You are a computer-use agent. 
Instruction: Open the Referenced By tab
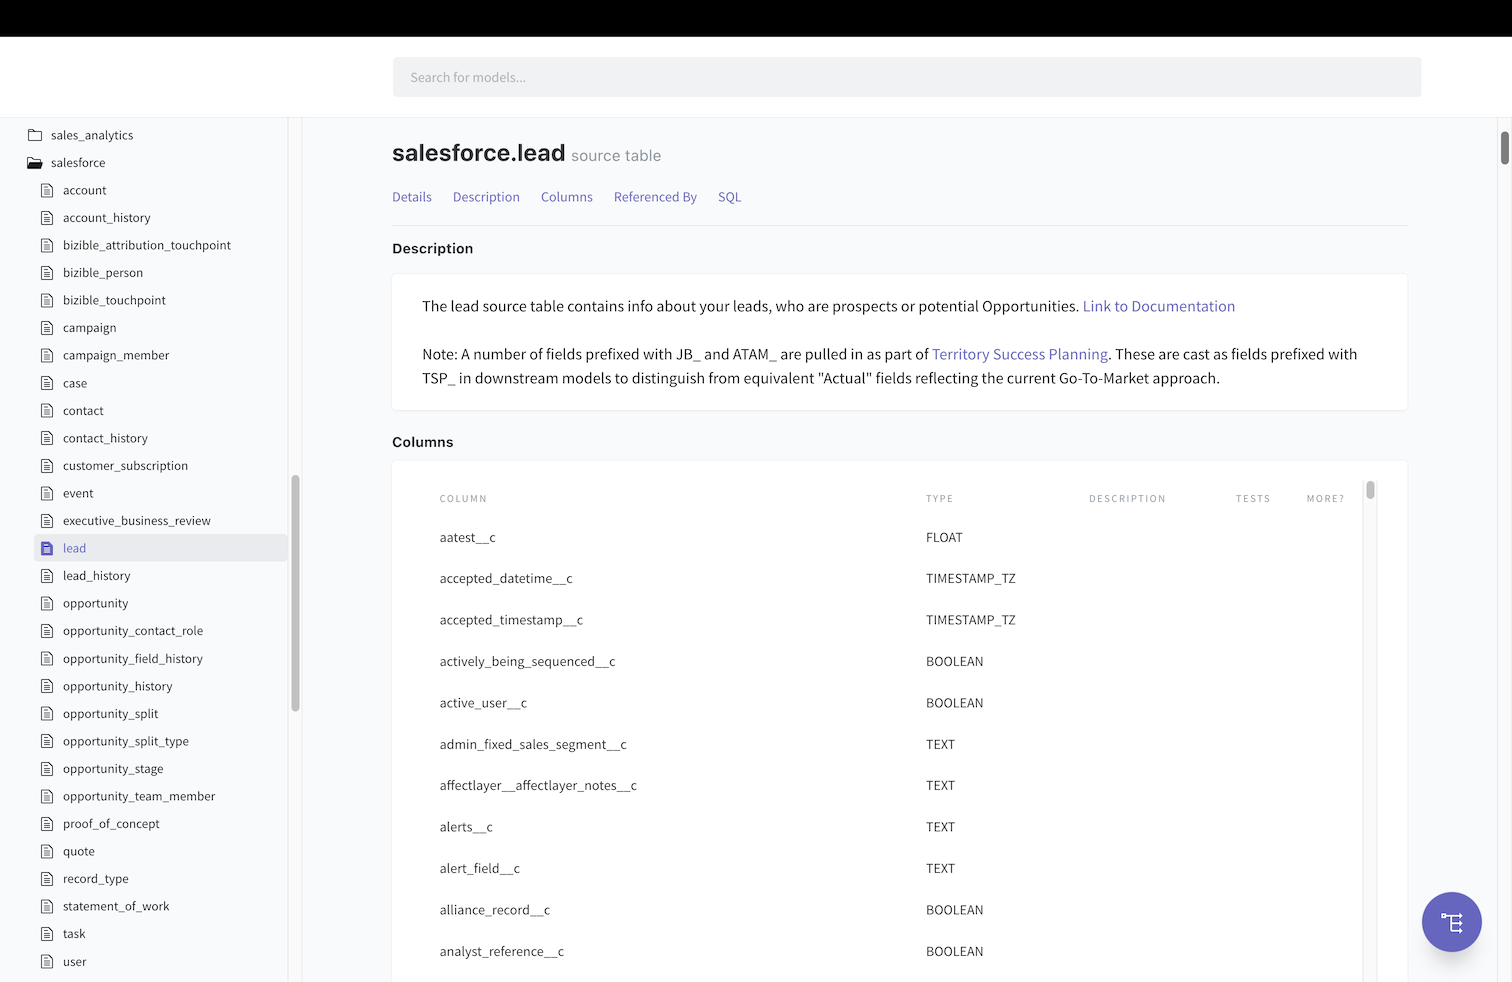point(655,197)
